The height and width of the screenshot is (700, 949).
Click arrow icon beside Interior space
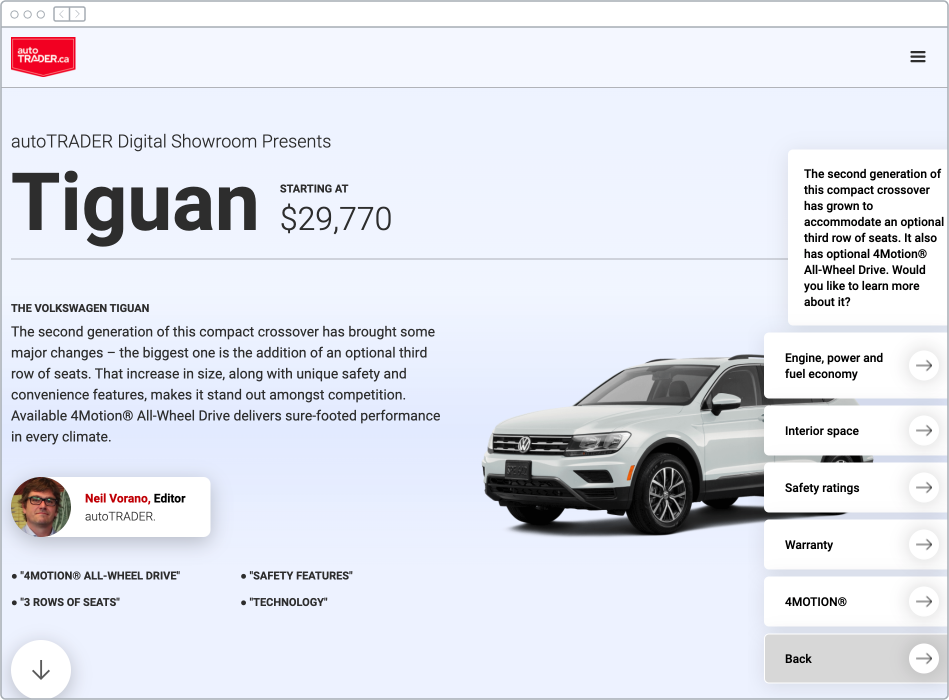tap(924, 430)
